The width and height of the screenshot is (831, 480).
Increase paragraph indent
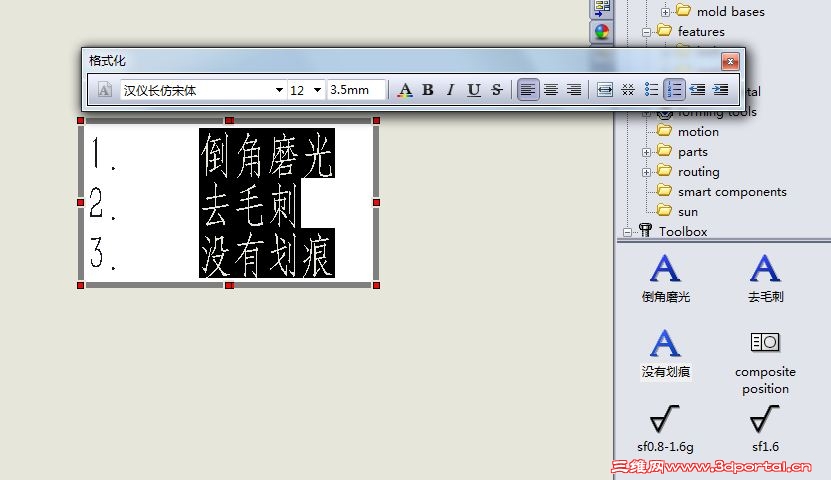click(721, 90)
